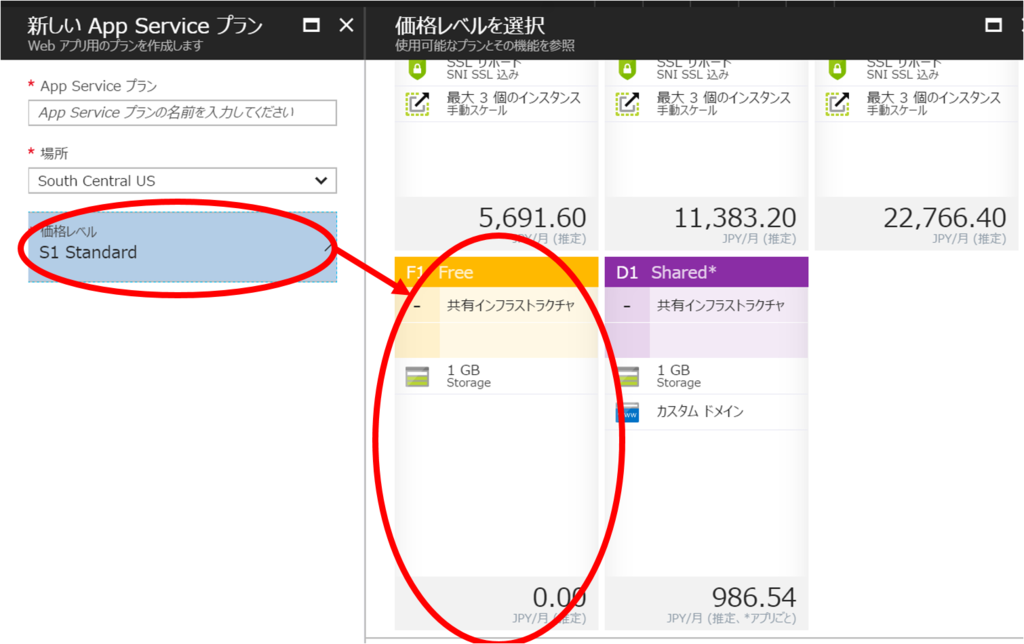Click the scale icon in the 22,766.40 card
Image resolution: width=1024 pixels, height=644 pixels.
coord(838,103)
